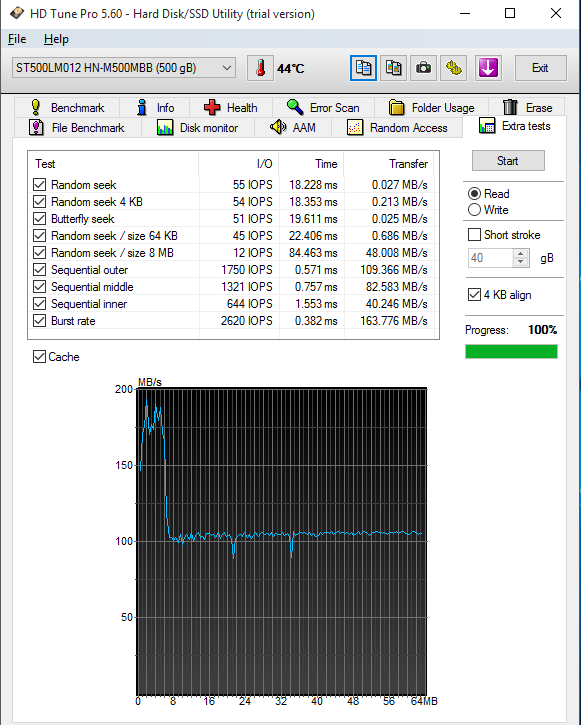
Task: Open options with gear icon
Action: tap(453, 68)
